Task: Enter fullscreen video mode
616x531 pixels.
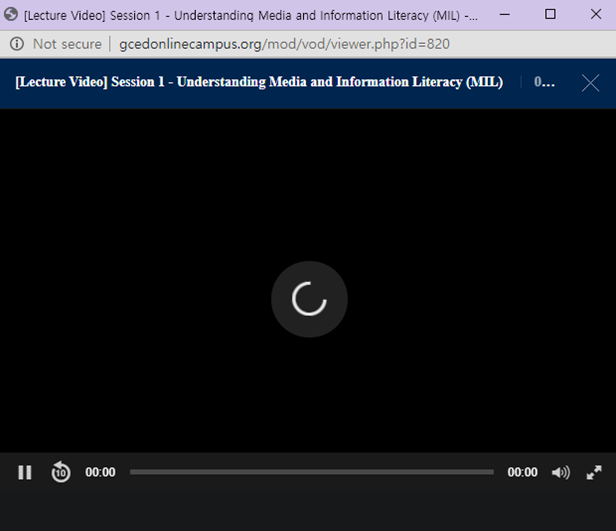Action: pyautogui.click(x=594, y=472)
